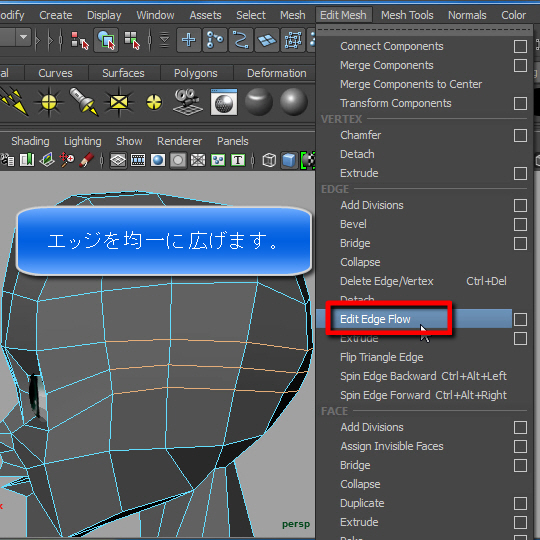
Task: Open option box for Edit Edge Flow
Action: click(520, 319)
